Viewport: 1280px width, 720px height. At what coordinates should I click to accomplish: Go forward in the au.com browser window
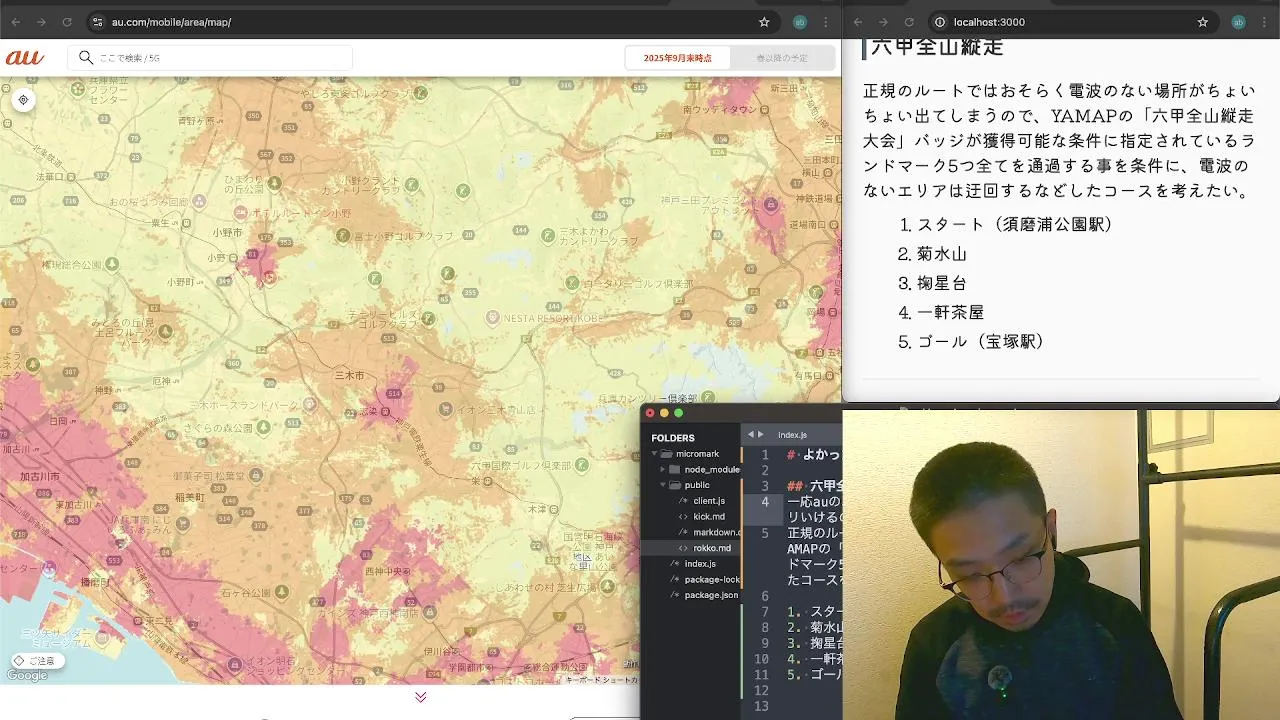(x=41, y=22)
